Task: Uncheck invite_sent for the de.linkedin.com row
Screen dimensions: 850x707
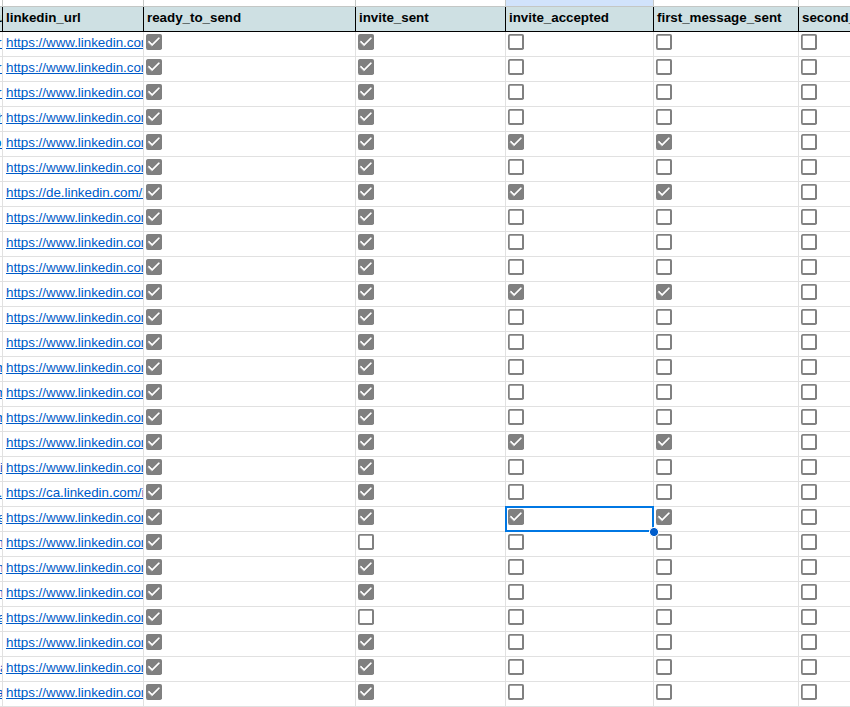Action: (366, 192)
